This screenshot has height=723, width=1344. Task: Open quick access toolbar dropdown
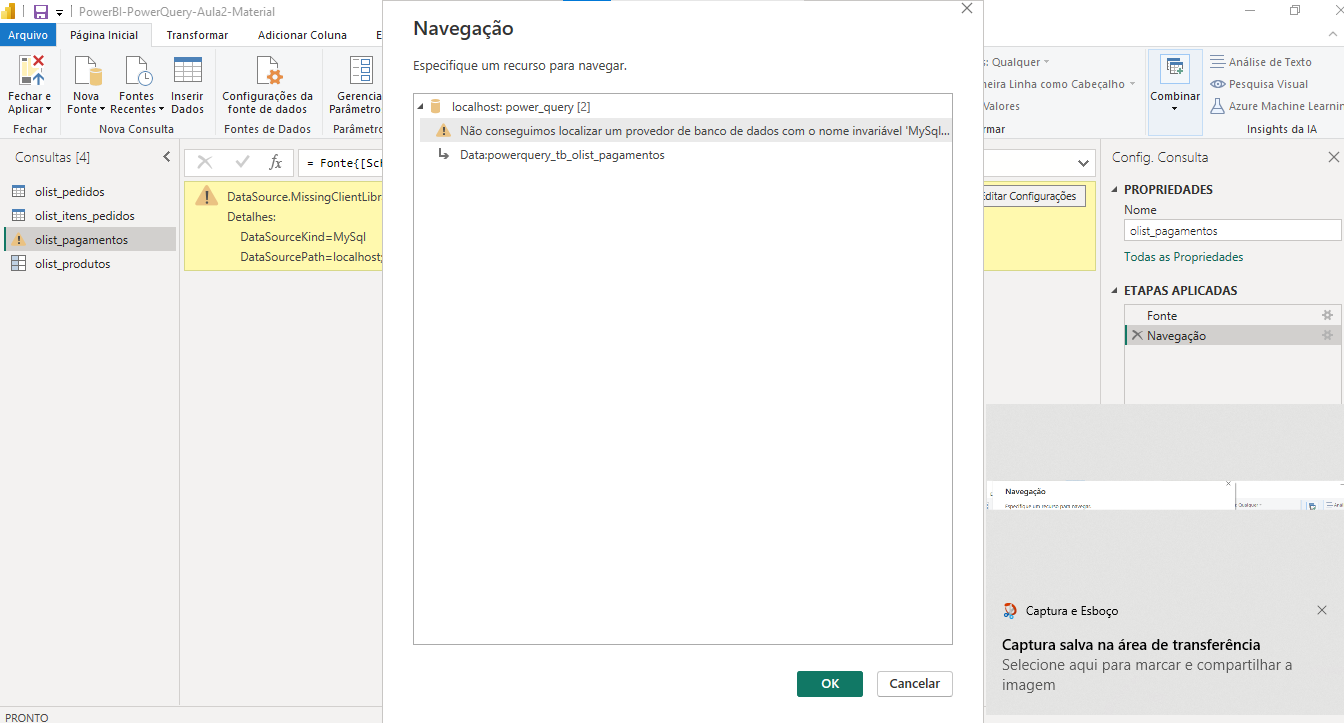coord(60,12)
